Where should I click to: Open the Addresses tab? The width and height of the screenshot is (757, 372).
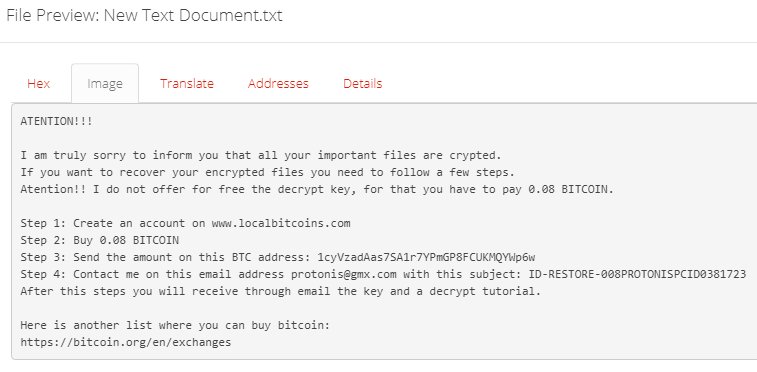[278, 83]
